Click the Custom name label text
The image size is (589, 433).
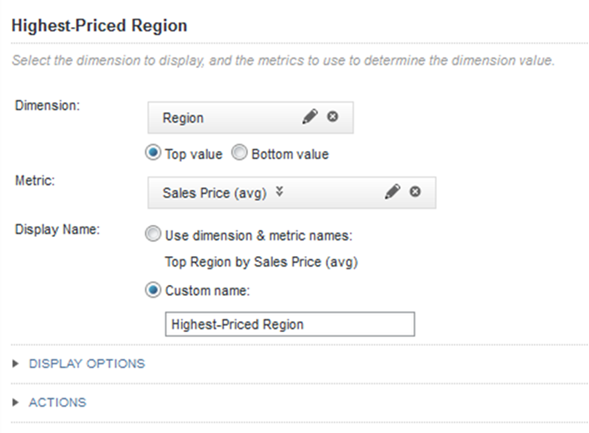(207, 291)
